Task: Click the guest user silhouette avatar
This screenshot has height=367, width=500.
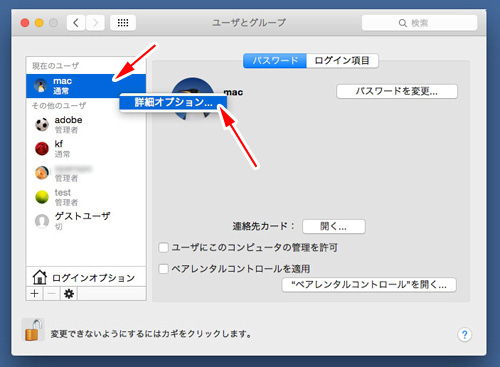Action: [42, 221]
